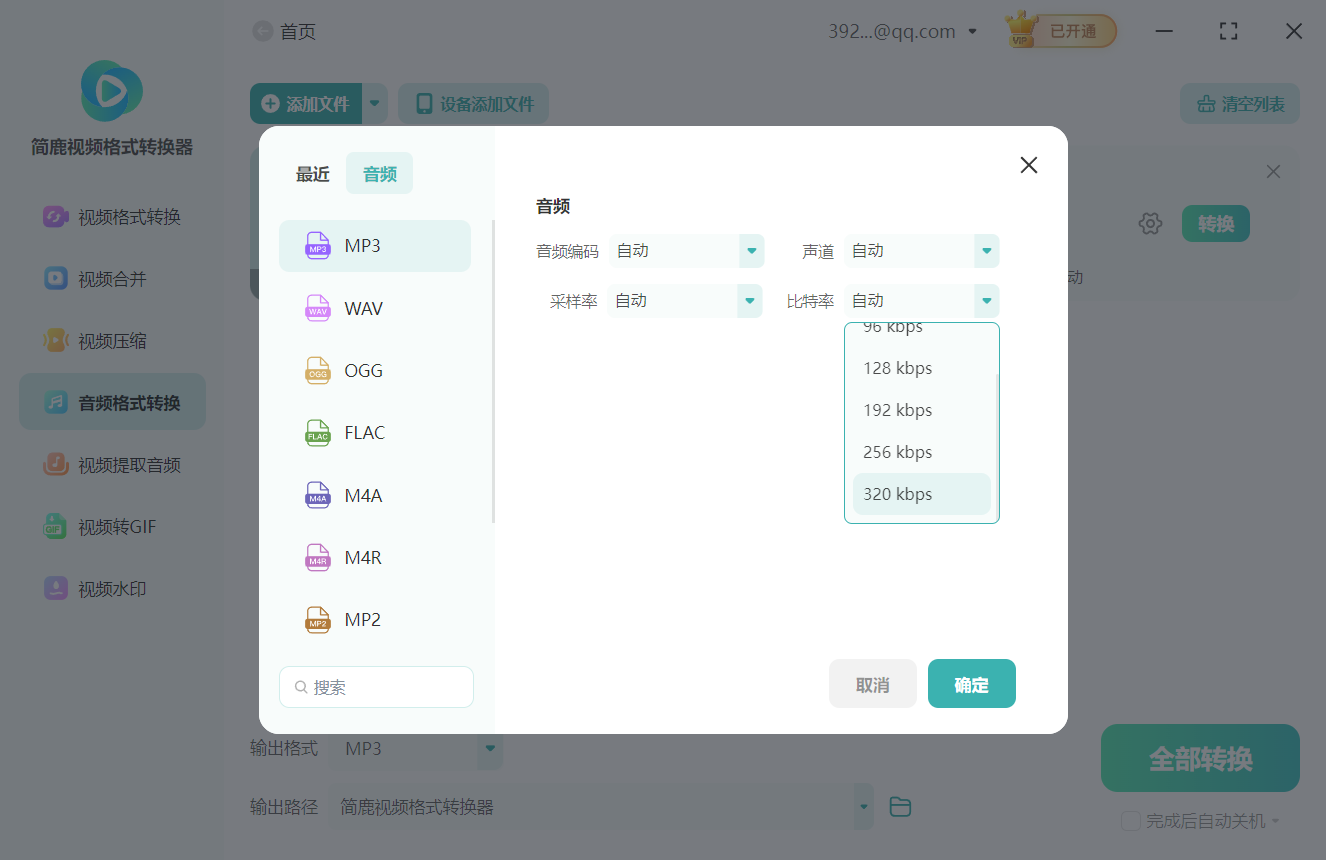Switch to the 音频 tab
The image size is (1326, 860).
379,173
